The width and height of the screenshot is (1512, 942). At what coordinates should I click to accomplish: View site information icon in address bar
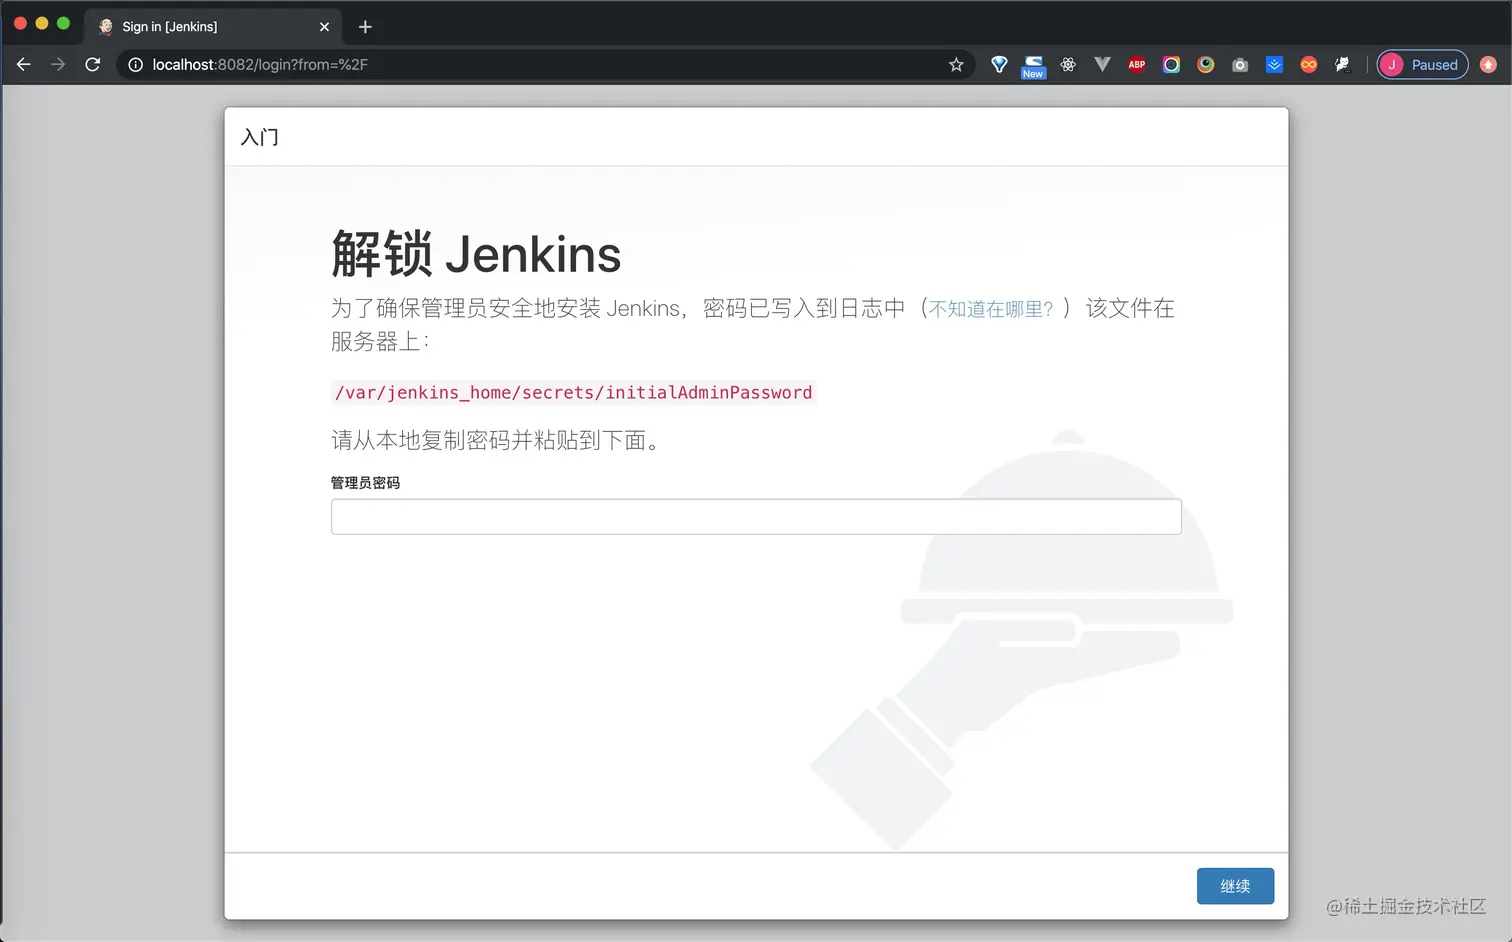click(x=136, y=64)
